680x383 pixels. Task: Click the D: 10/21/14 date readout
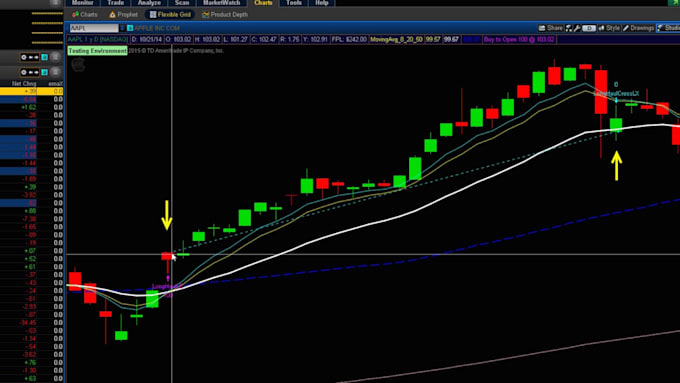click(147, 39)
